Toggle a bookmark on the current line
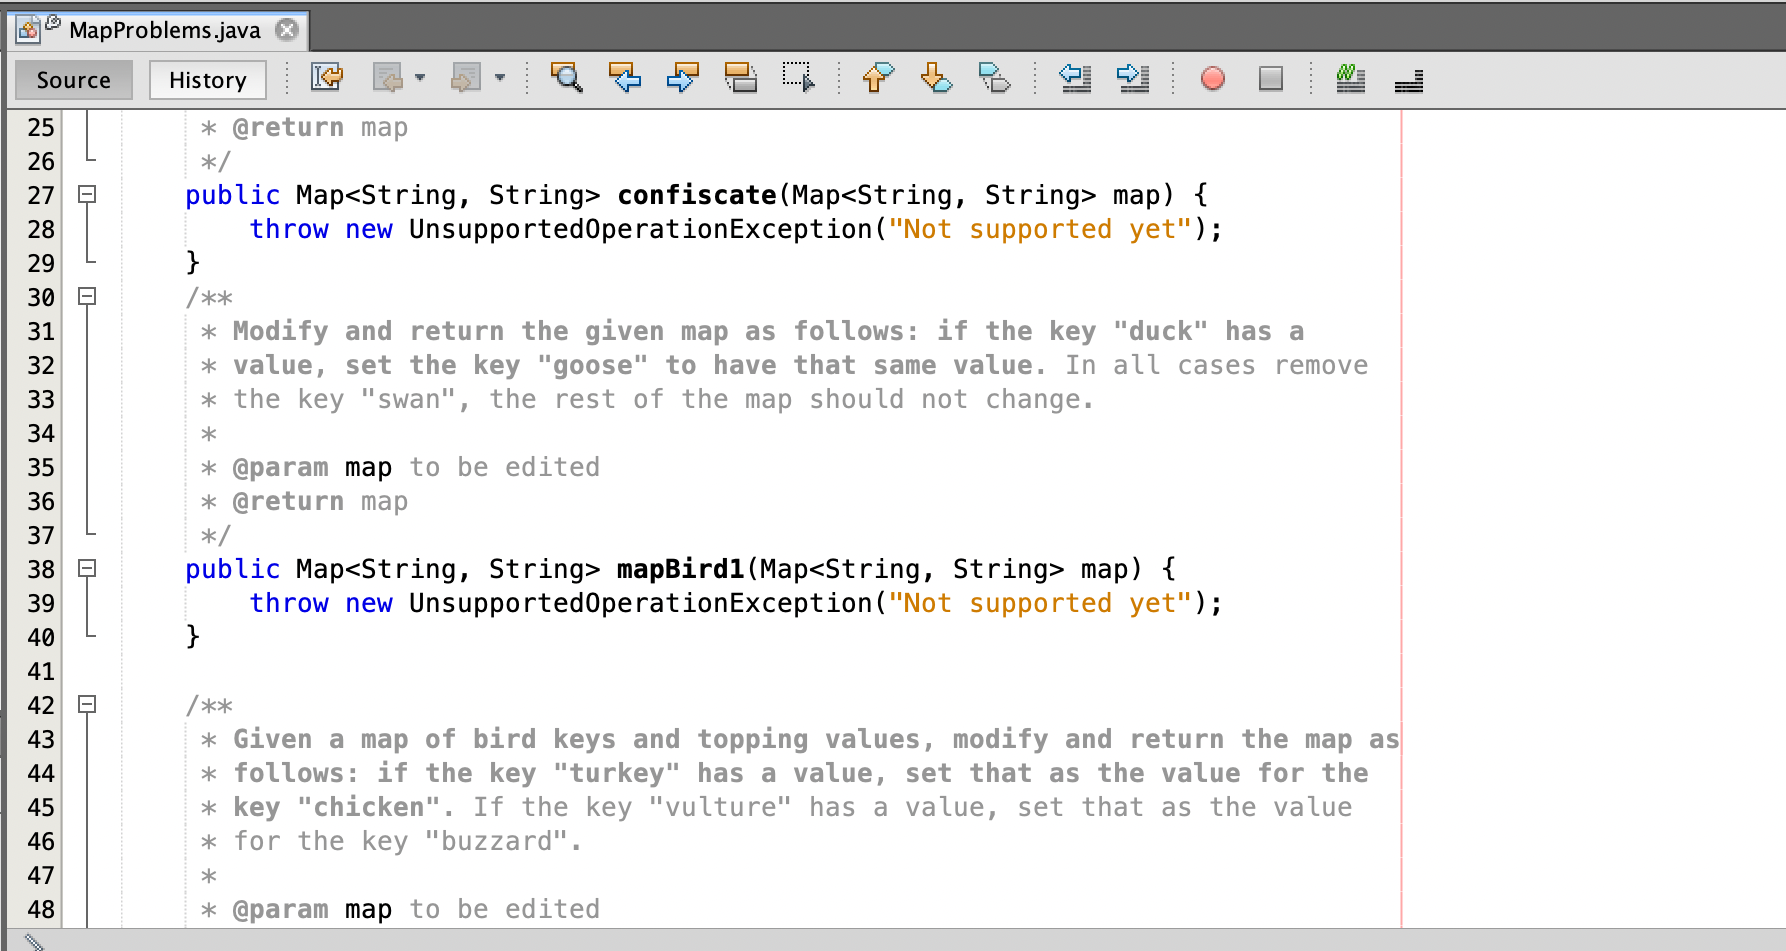The image size is (1786, 951). pyautogui.click(x=994, y=78)
